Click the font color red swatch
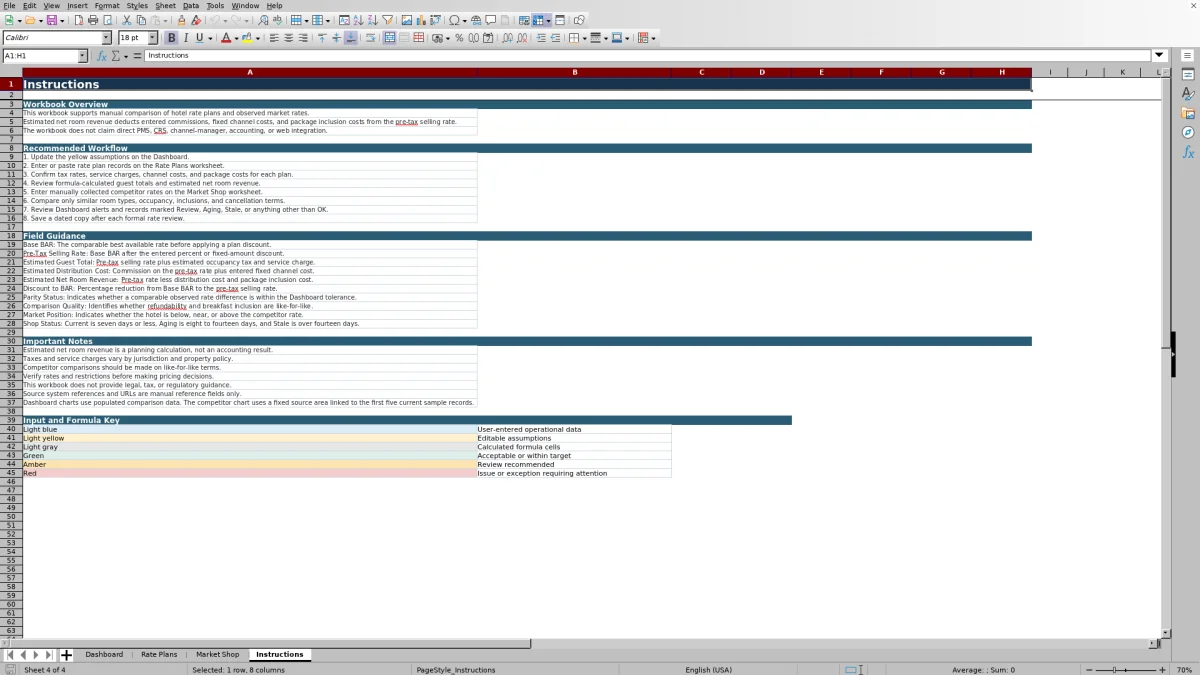The height and width of the screenshot is (675, 1200). tap(225, 38)
